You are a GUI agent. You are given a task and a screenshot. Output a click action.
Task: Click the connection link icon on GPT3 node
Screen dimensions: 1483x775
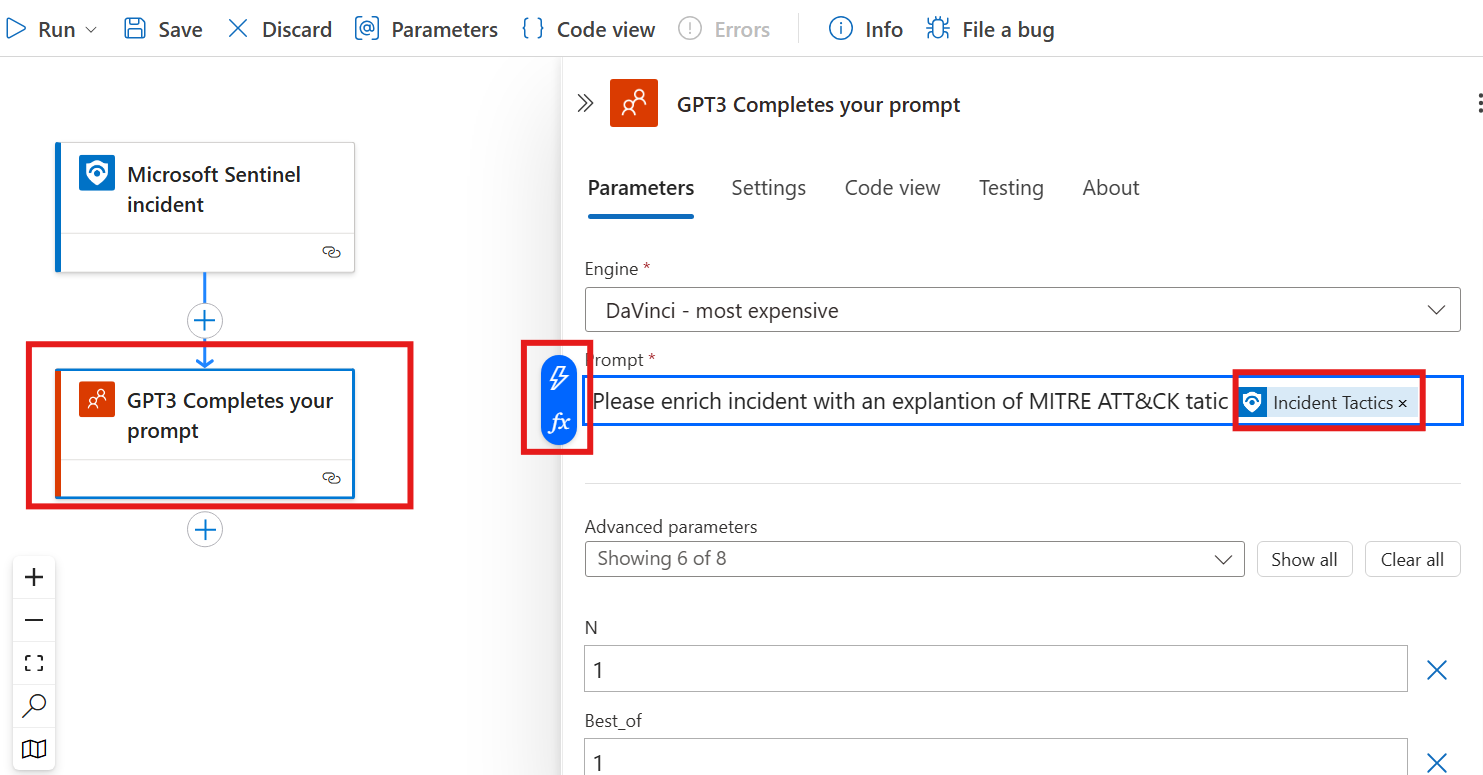[331, 478]
